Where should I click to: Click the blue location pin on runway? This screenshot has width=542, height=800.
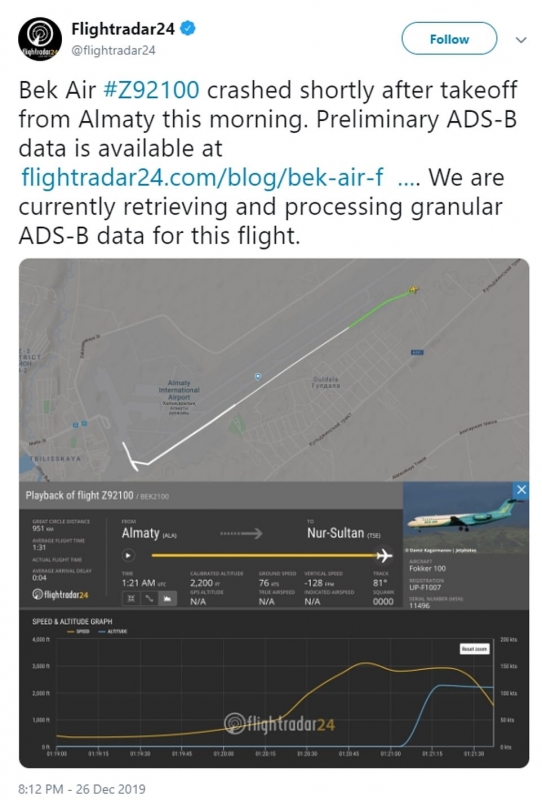point(258,377)
